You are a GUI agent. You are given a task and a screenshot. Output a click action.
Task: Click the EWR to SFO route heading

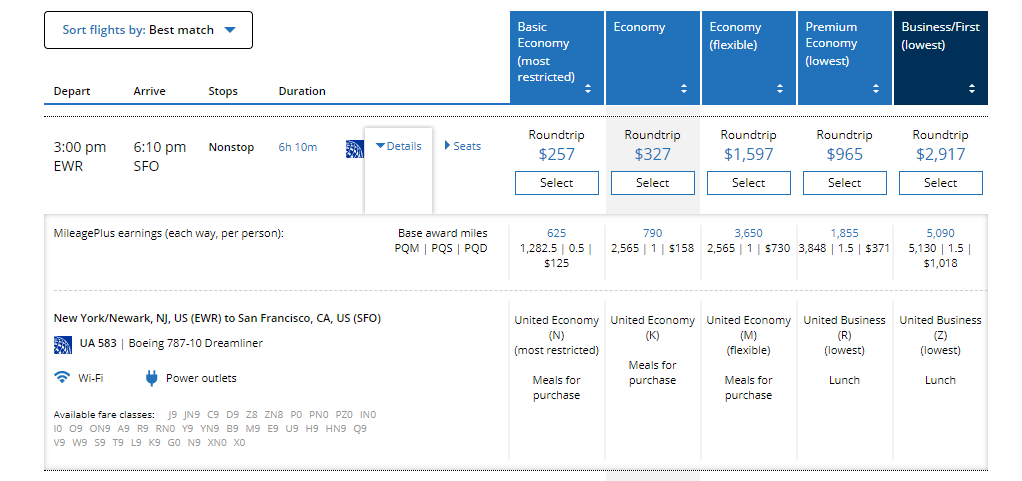(217, 319)
